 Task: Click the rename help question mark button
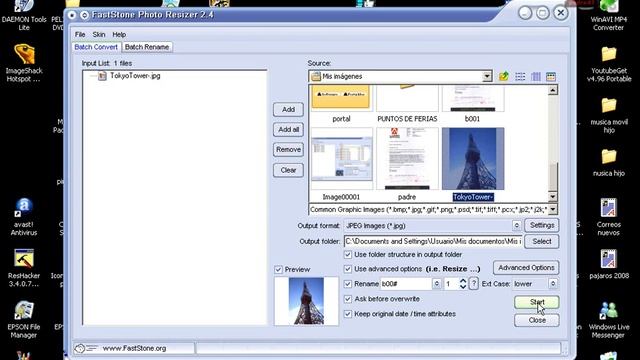click(x=473, y=283)
